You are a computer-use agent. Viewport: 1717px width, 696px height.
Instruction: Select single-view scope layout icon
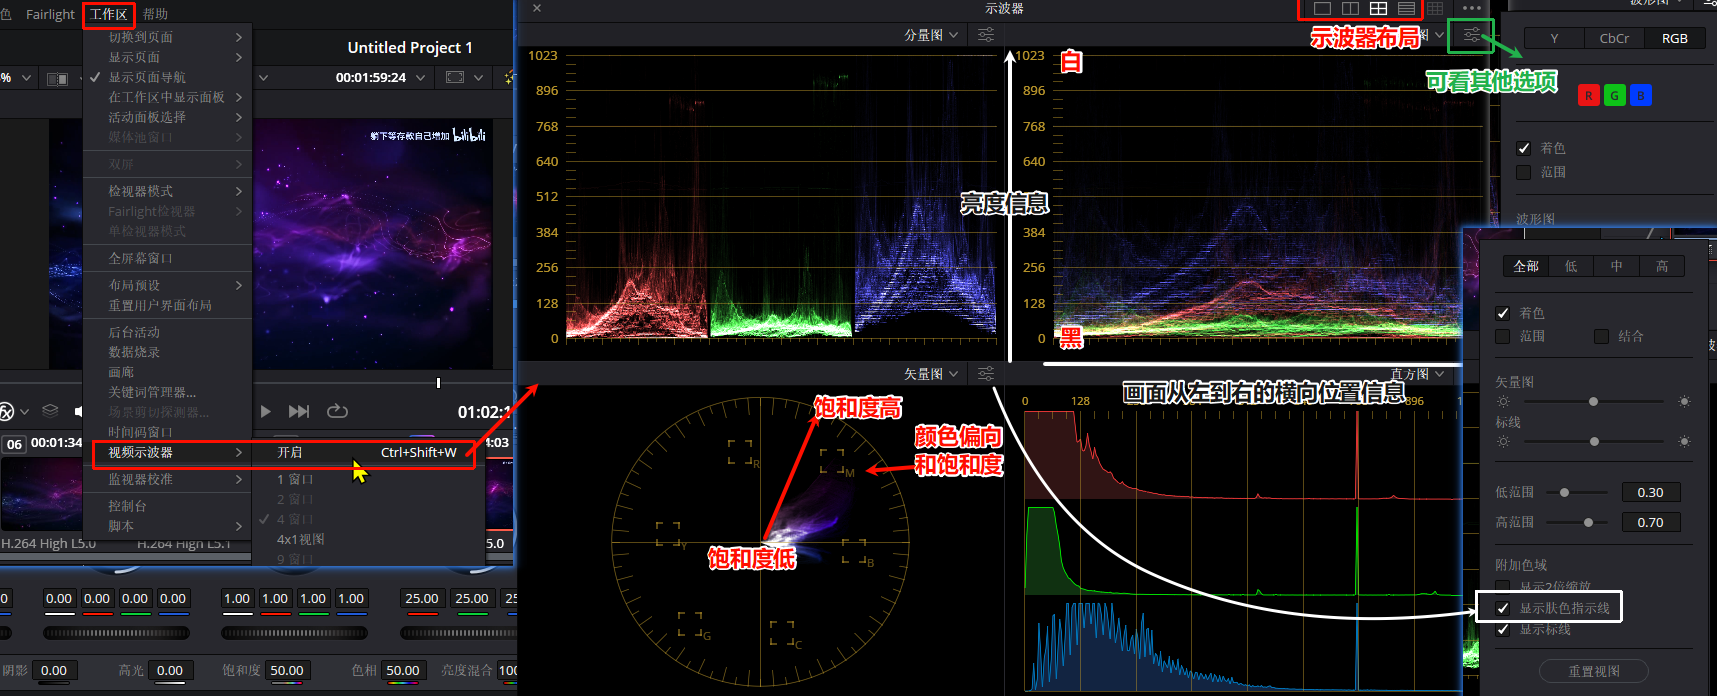pyautogui.click(x=1322, y=8)
